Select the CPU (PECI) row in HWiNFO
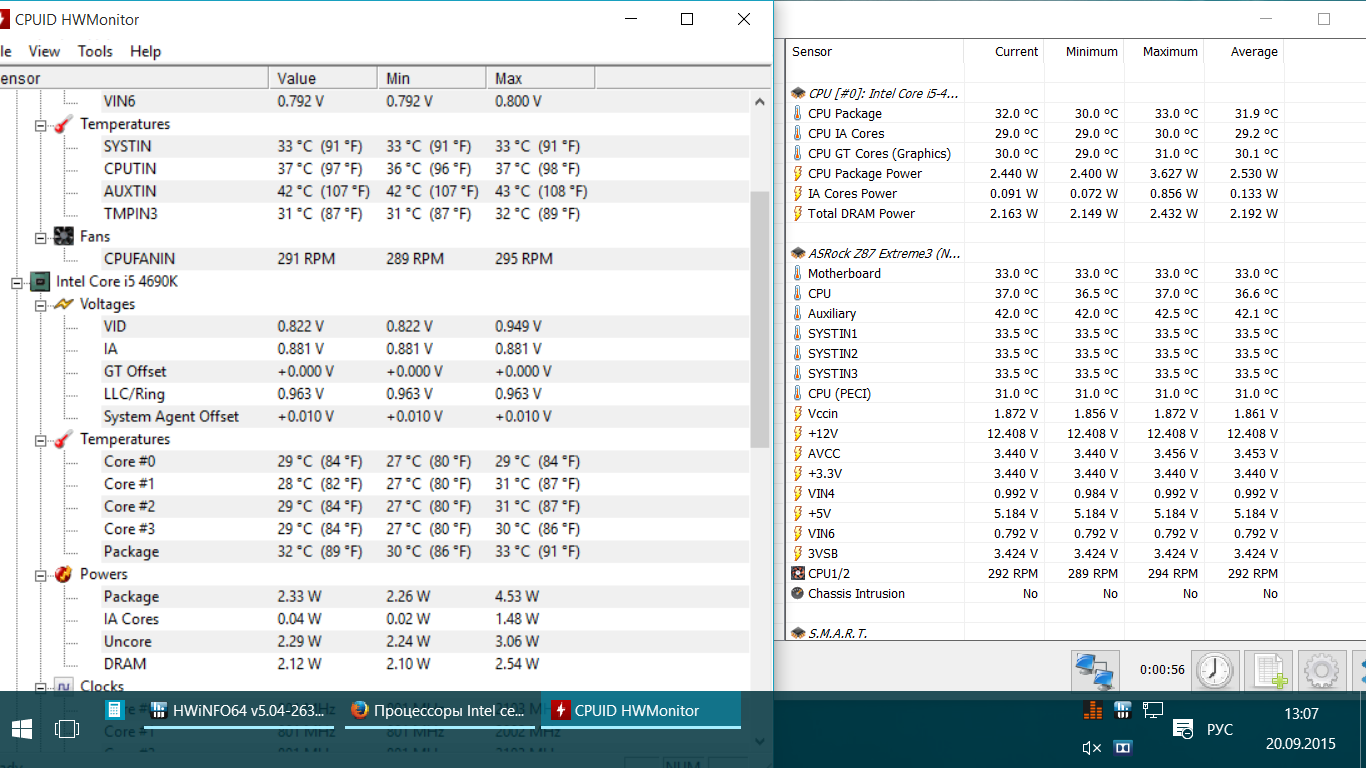Viewport: 1366px width, 768px height. (1035, 393)
